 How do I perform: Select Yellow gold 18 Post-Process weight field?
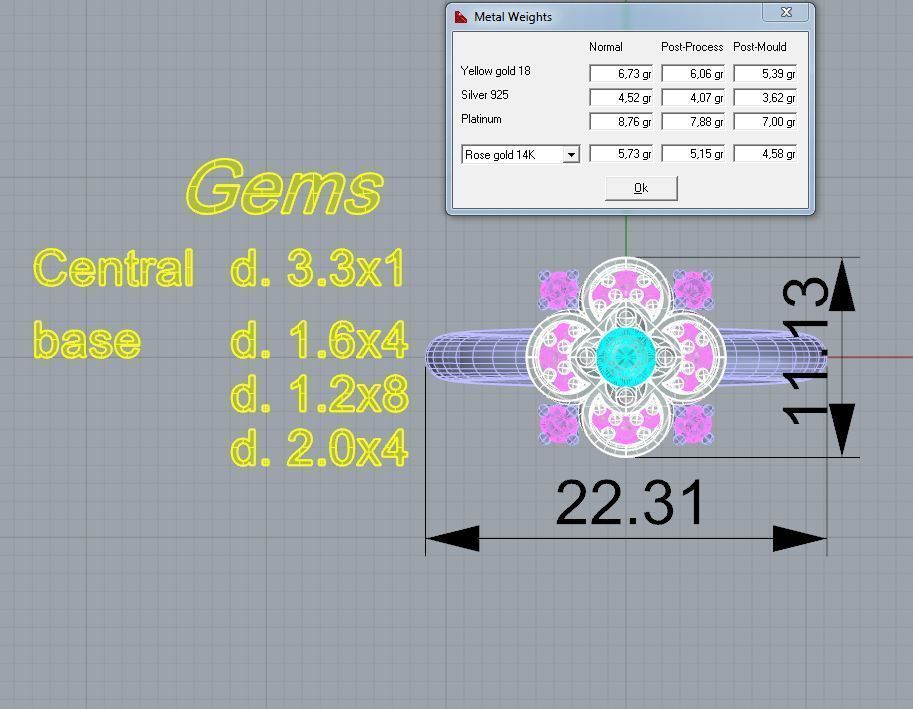pyautogui.click(x=693, y=73)
